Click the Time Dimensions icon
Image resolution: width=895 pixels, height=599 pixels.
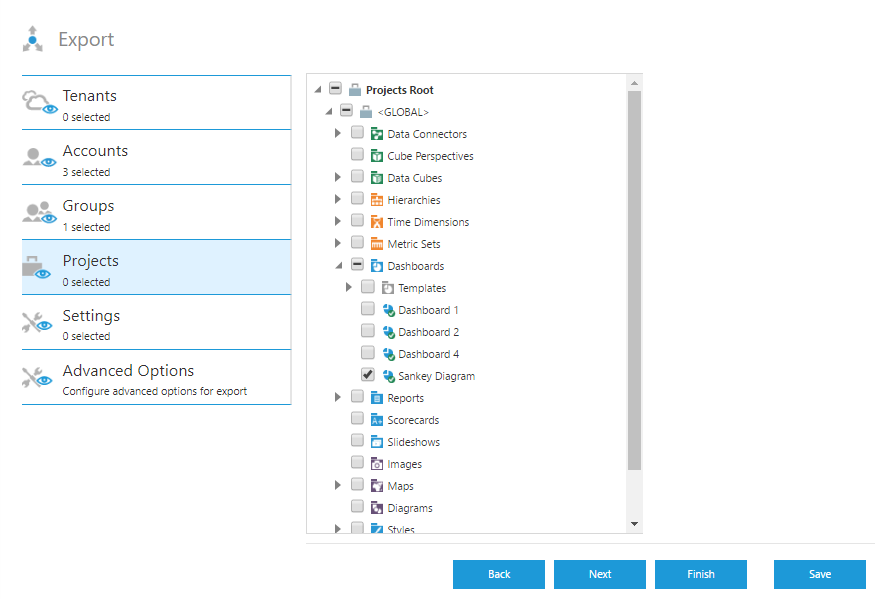377,222
